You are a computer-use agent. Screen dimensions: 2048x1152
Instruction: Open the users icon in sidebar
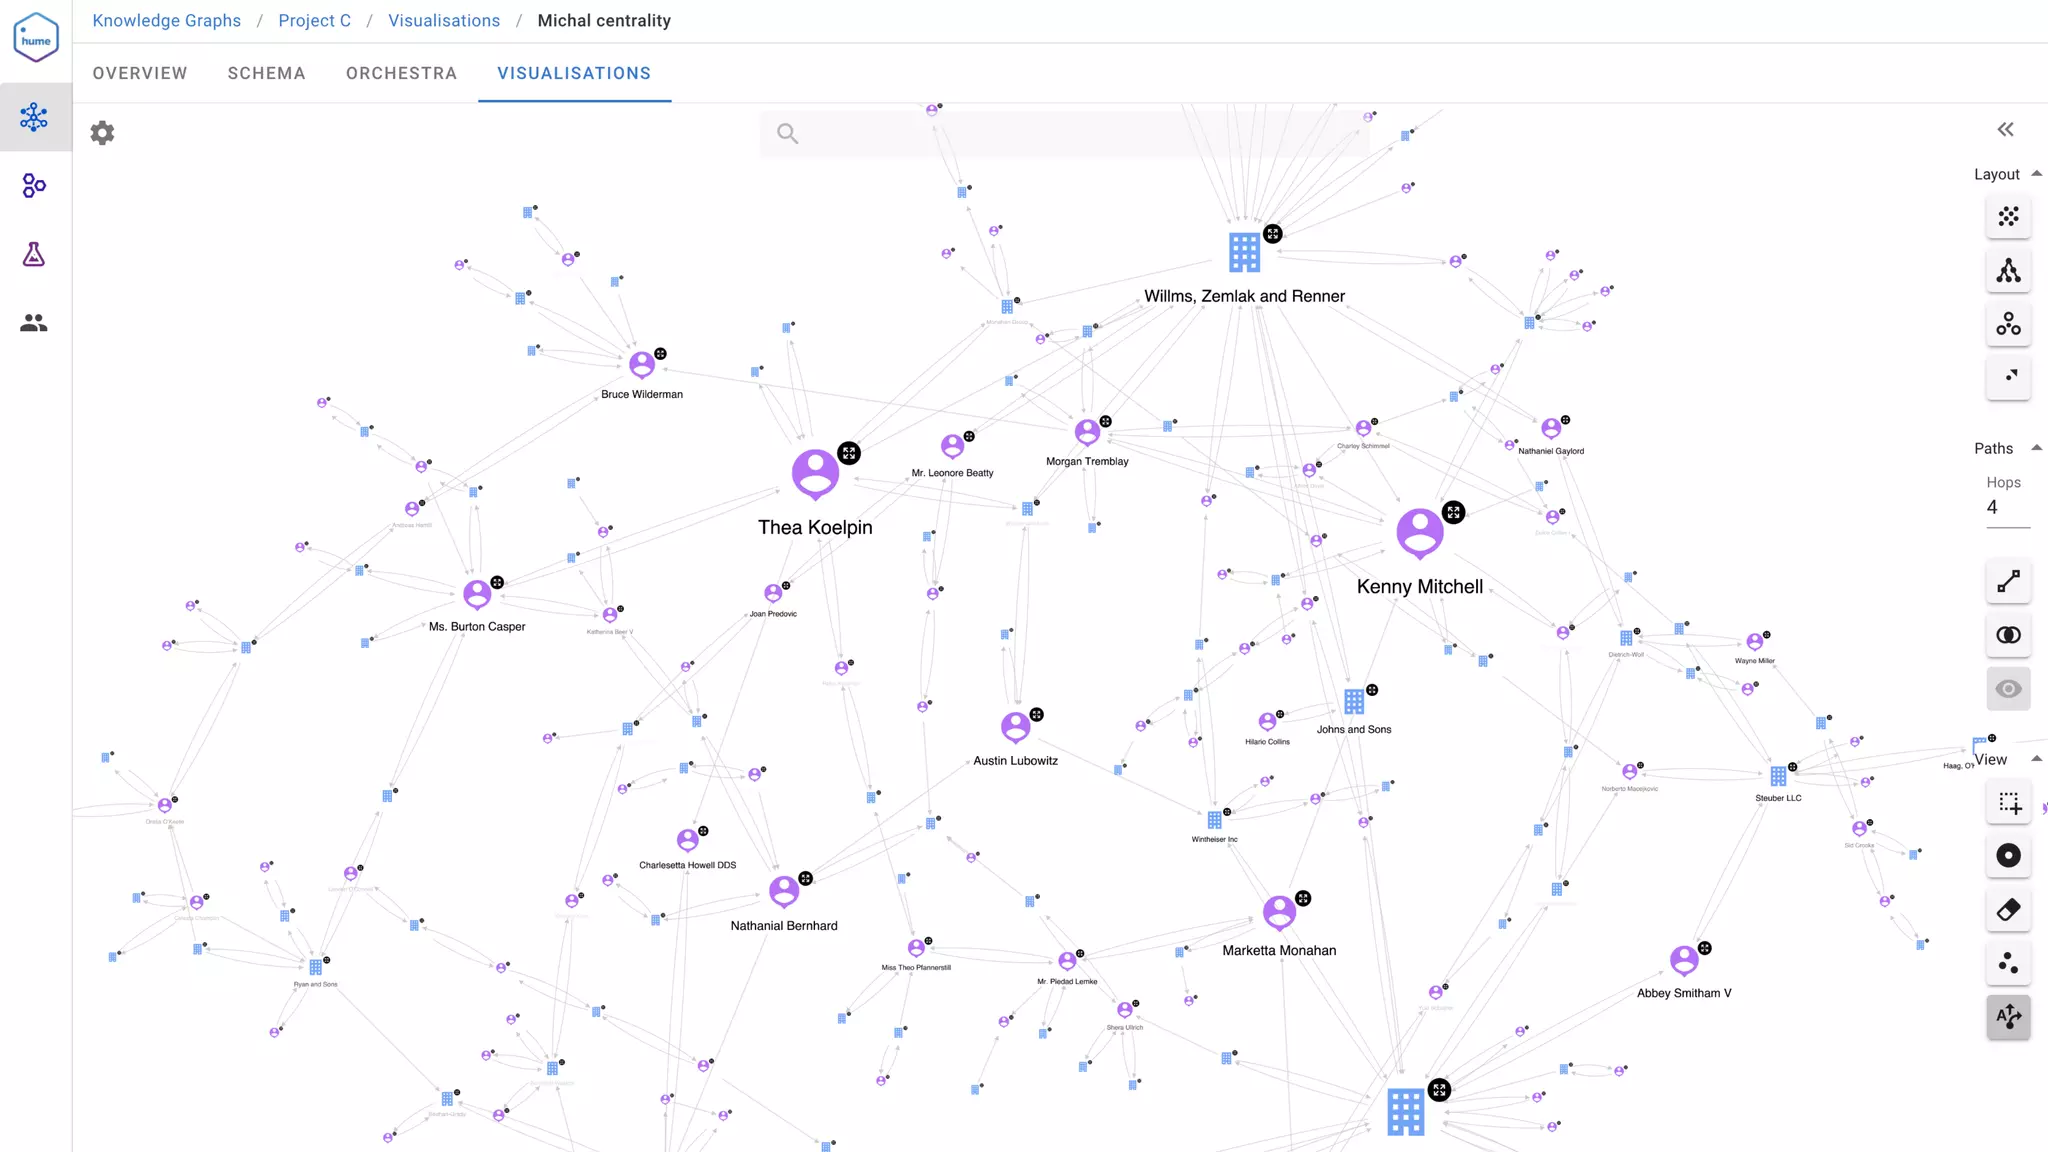34,323
